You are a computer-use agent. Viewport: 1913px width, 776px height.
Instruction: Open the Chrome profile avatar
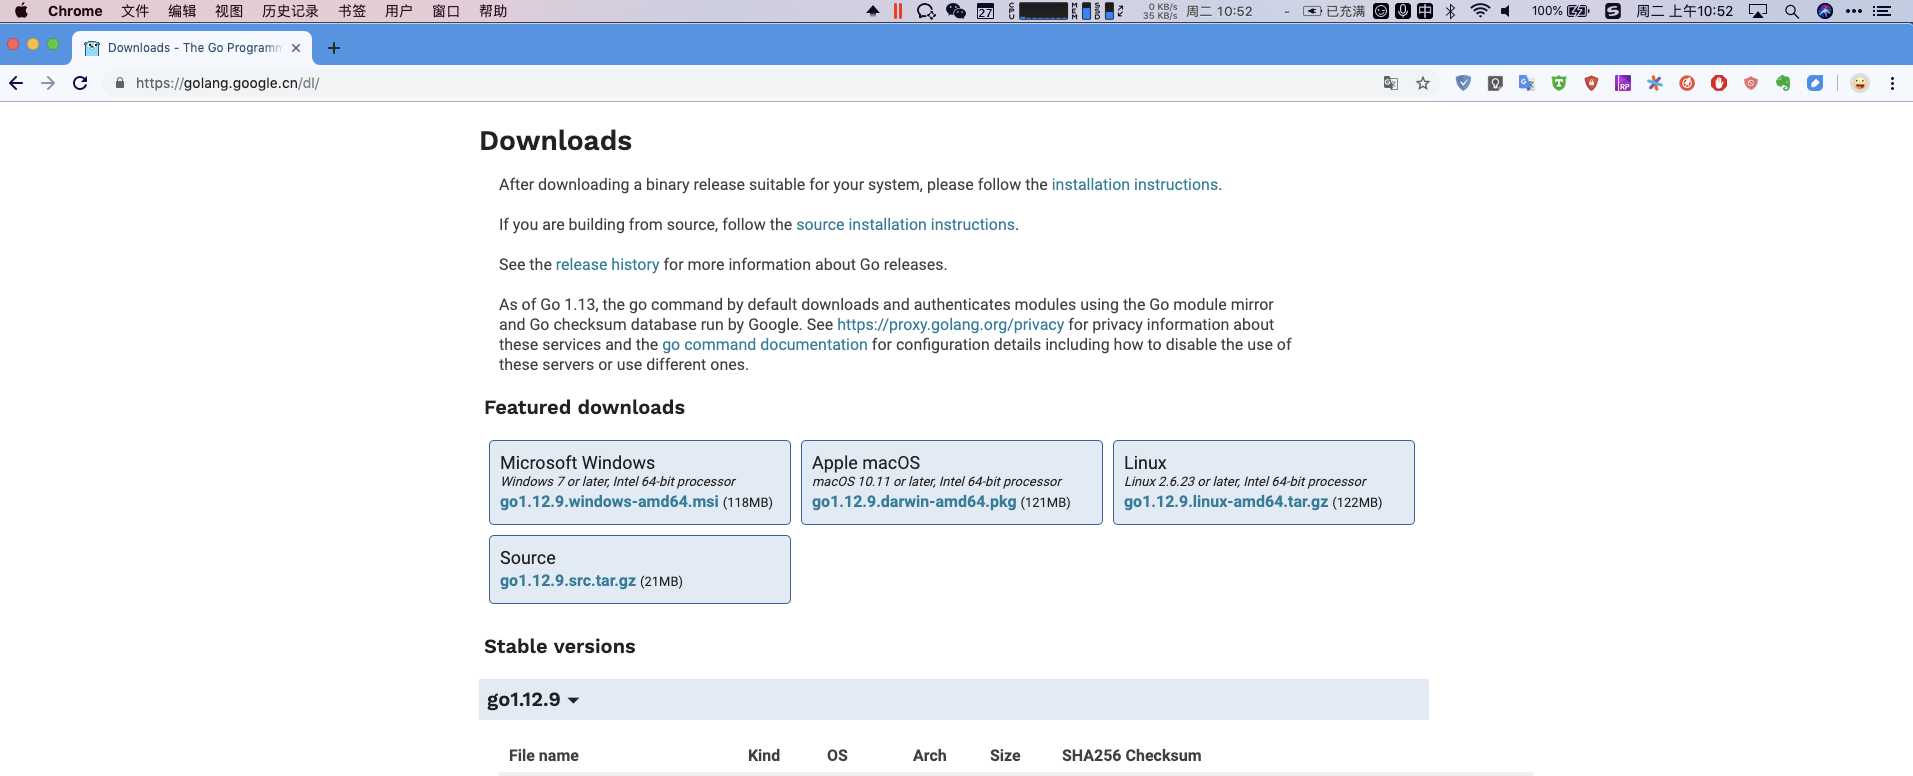tap(1860, 83)
